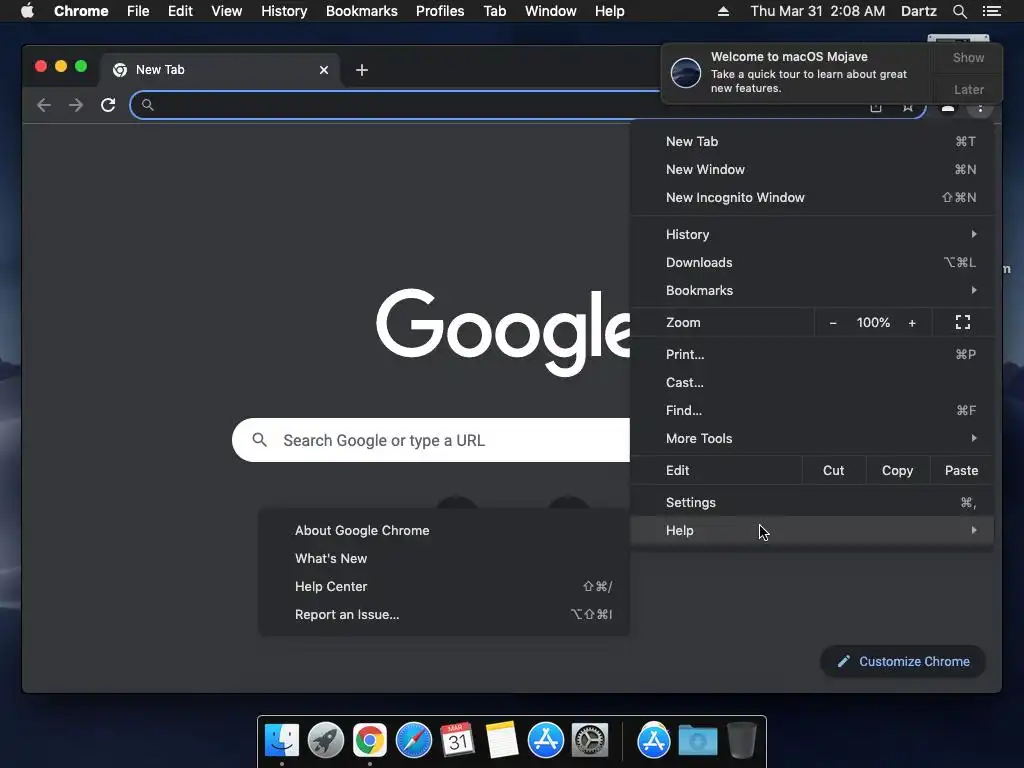1024x768 pixels.
Task: Open Google Chrome from the Dock
Action: click(x=370, y=741)
